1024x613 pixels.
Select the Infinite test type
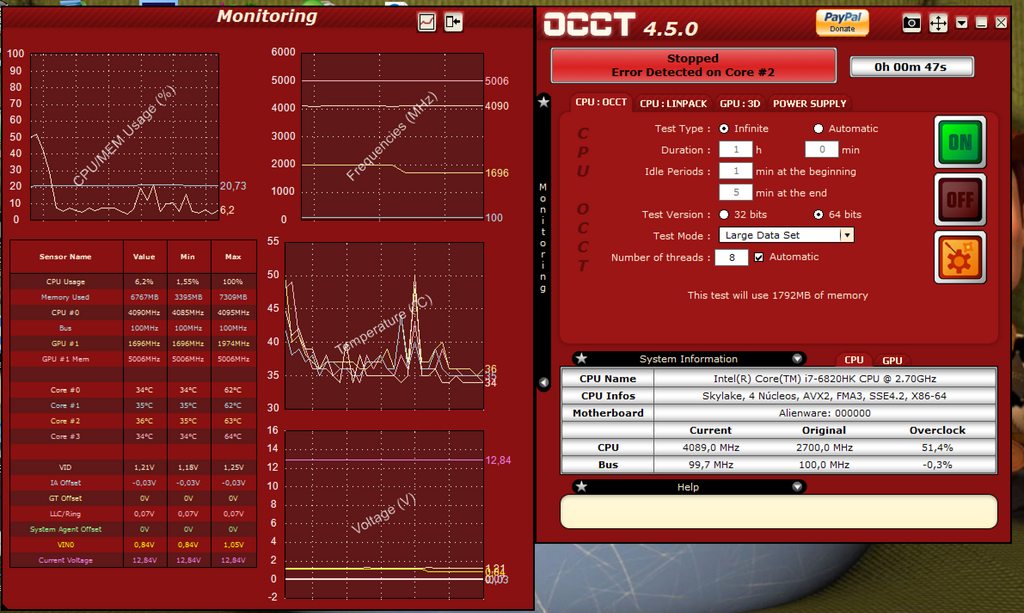[x=724, y=129]
